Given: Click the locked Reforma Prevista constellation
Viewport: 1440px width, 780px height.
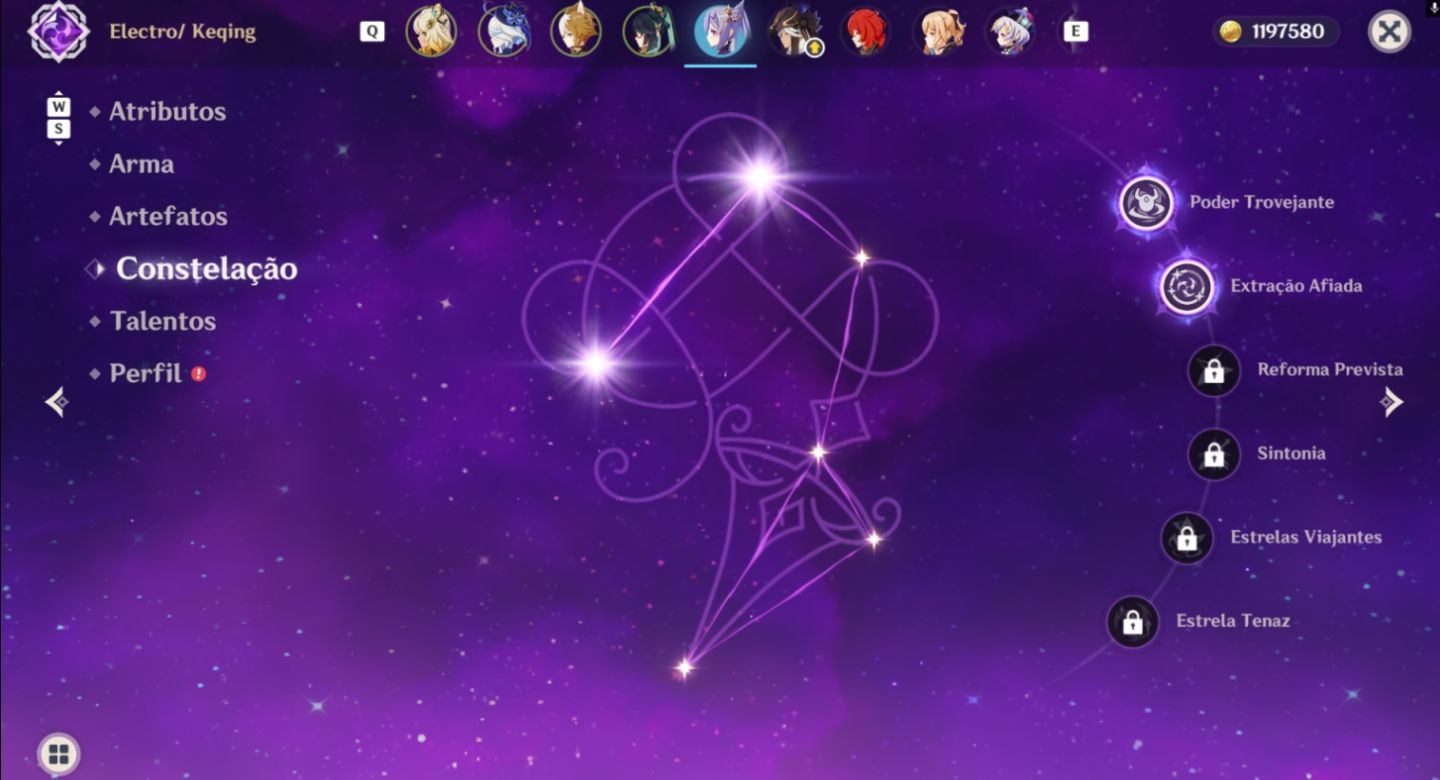Looking at the screenshot, I should point(1214,370).
